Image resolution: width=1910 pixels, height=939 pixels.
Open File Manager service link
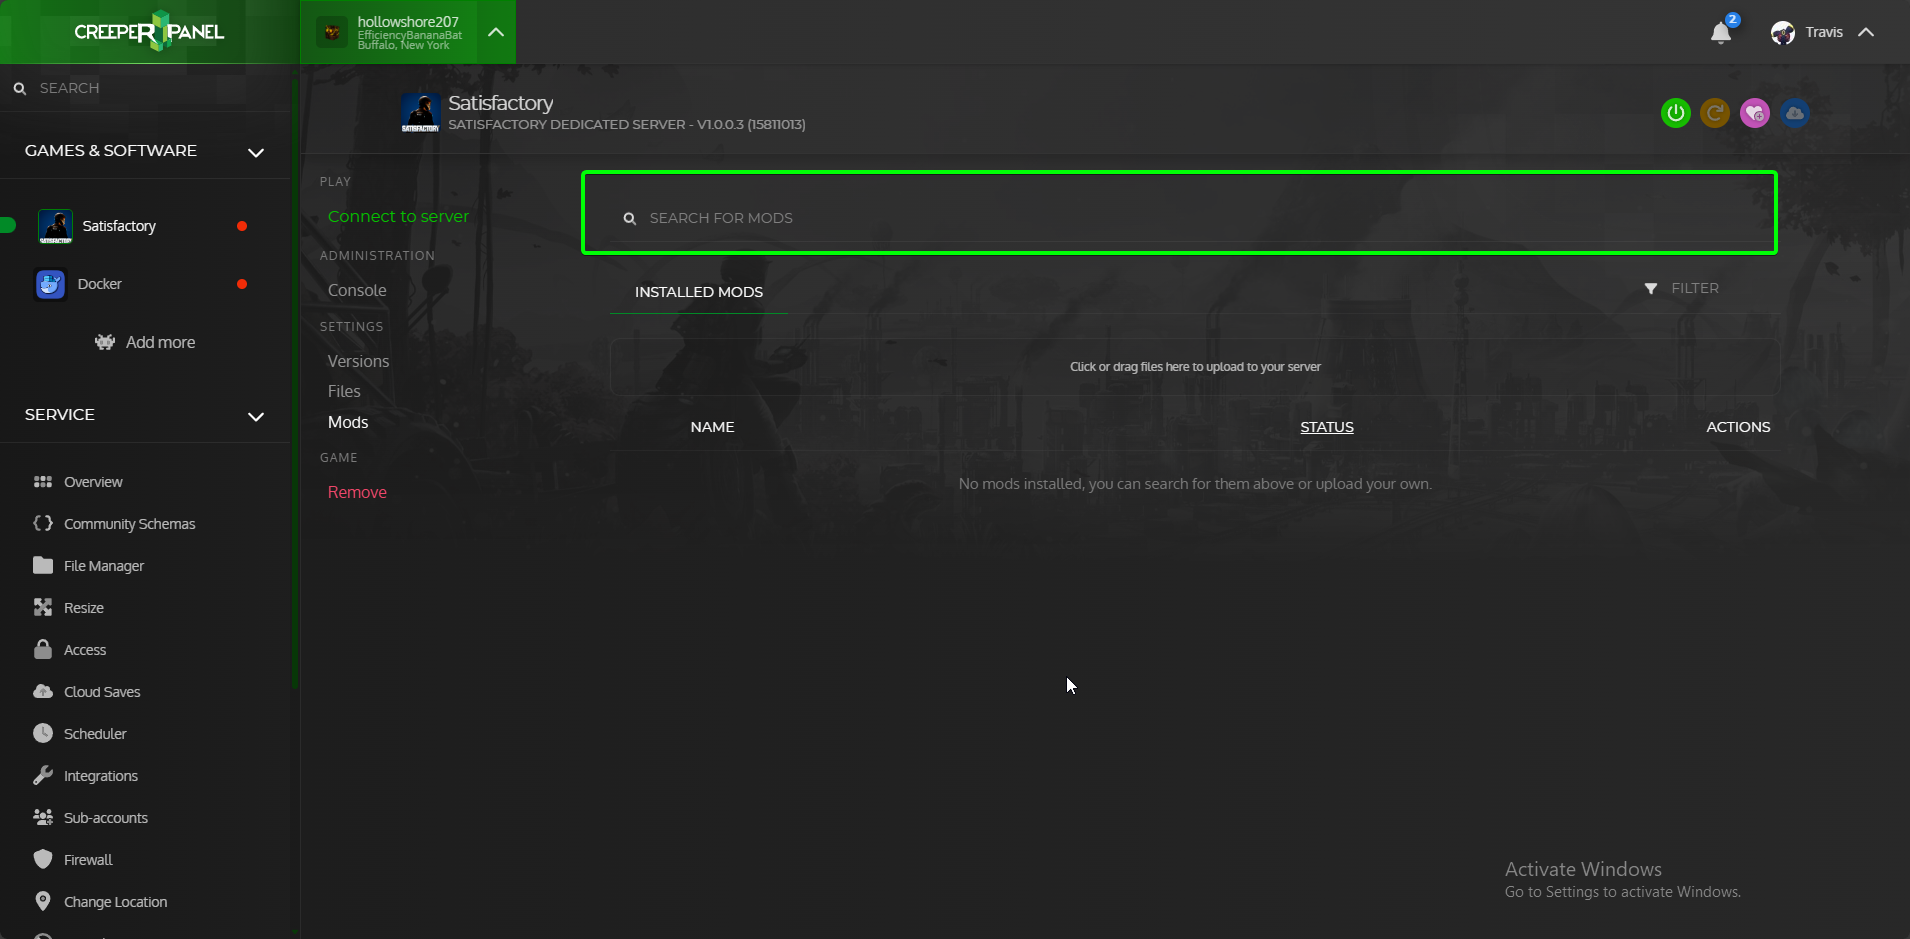104,566
